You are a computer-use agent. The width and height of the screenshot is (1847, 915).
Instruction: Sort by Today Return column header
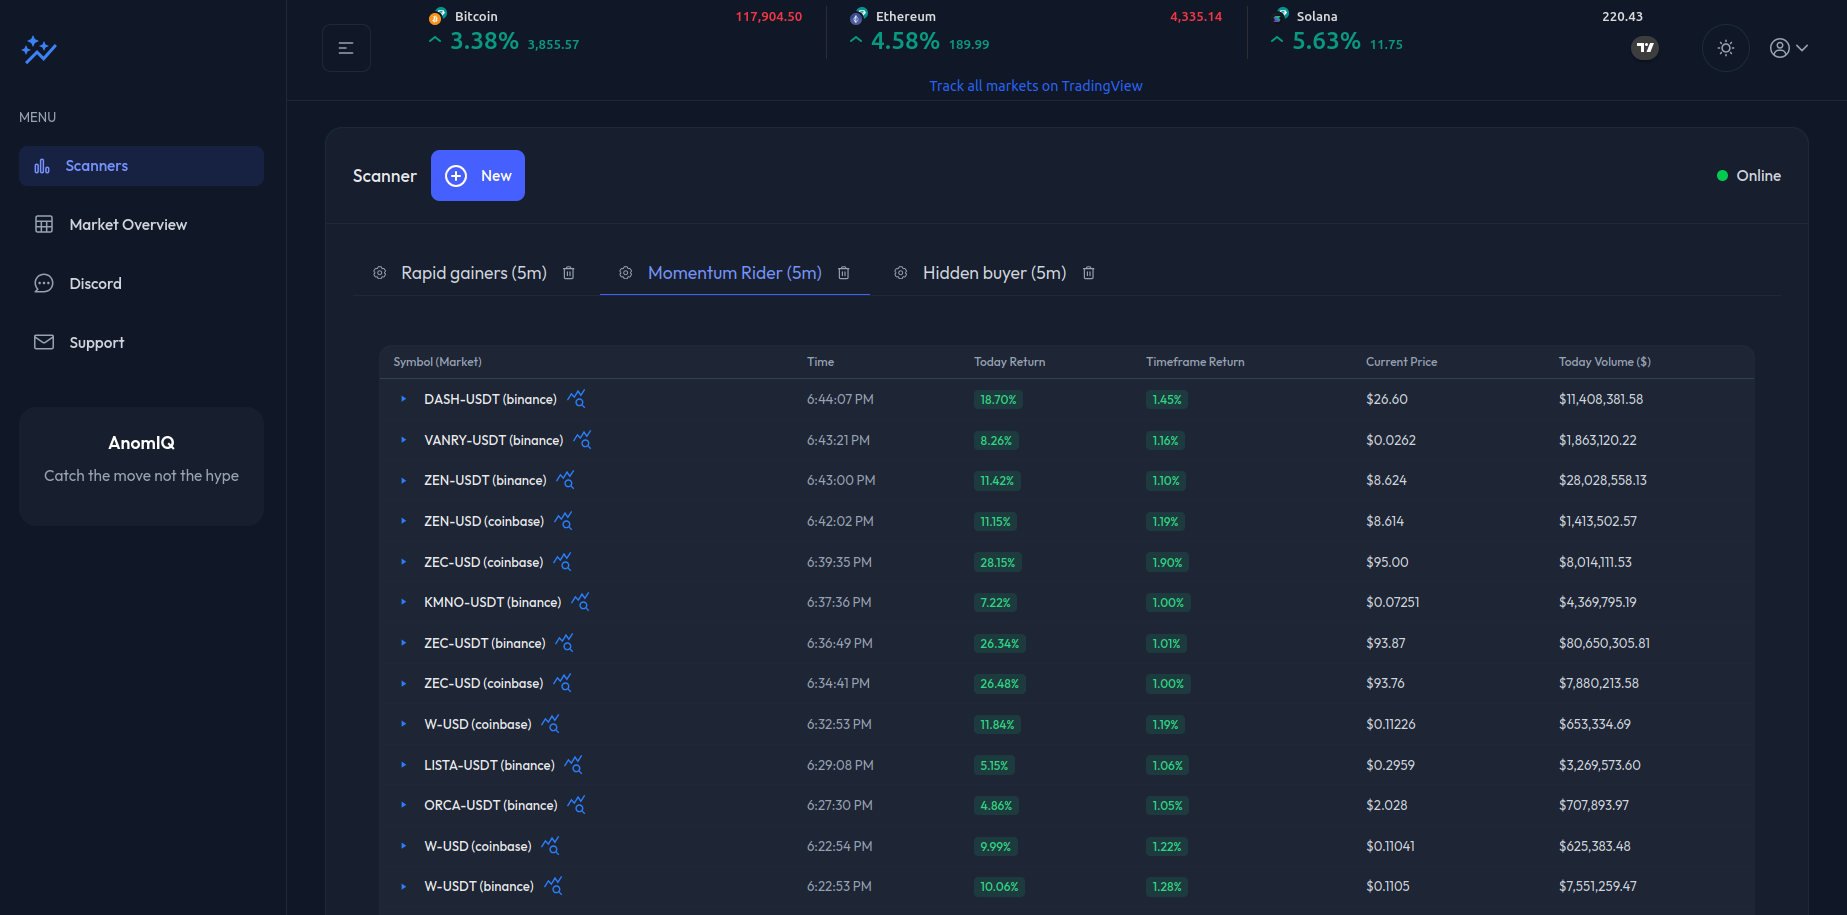pos(1009,362)
